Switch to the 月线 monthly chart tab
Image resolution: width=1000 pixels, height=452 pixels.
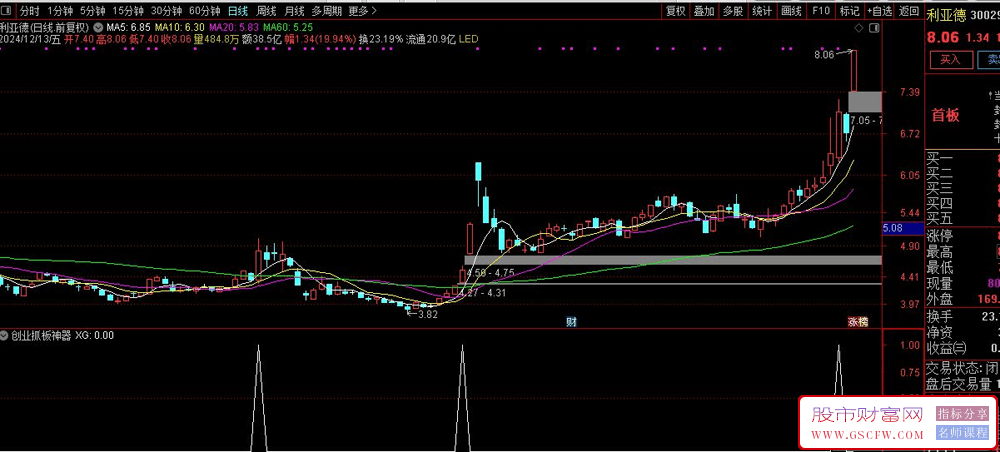(294, 11)
